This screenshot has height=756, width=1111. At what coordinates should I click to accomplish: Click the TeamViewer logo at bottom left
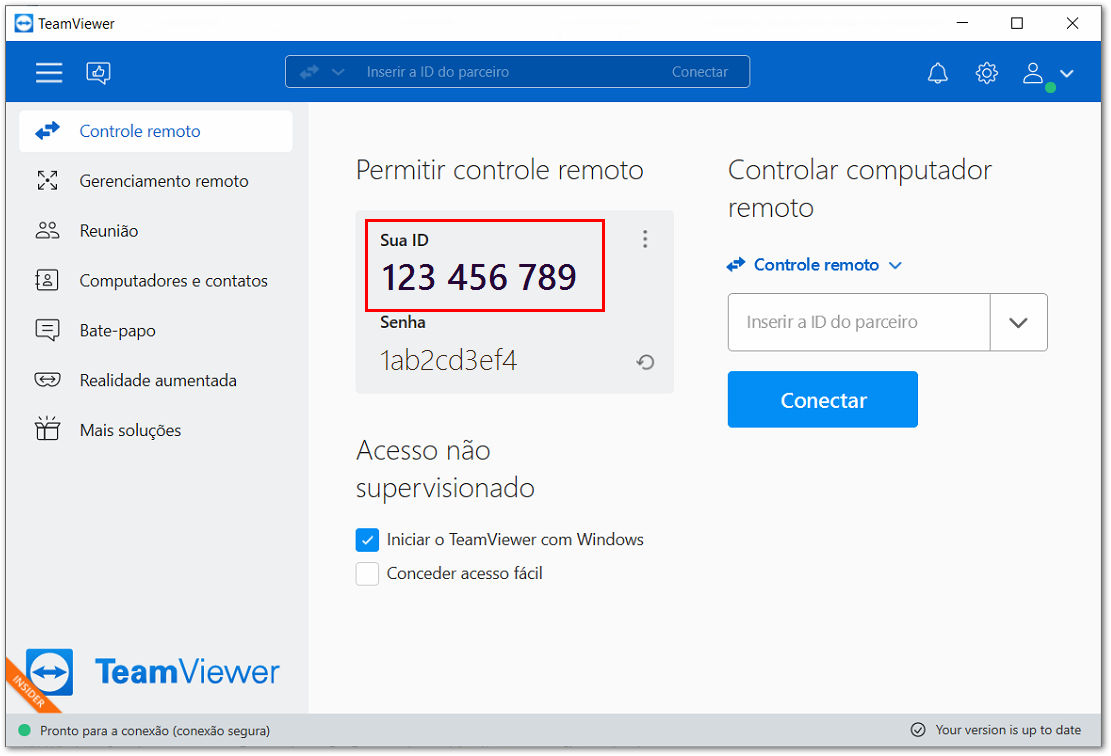[x=152, y=672]
